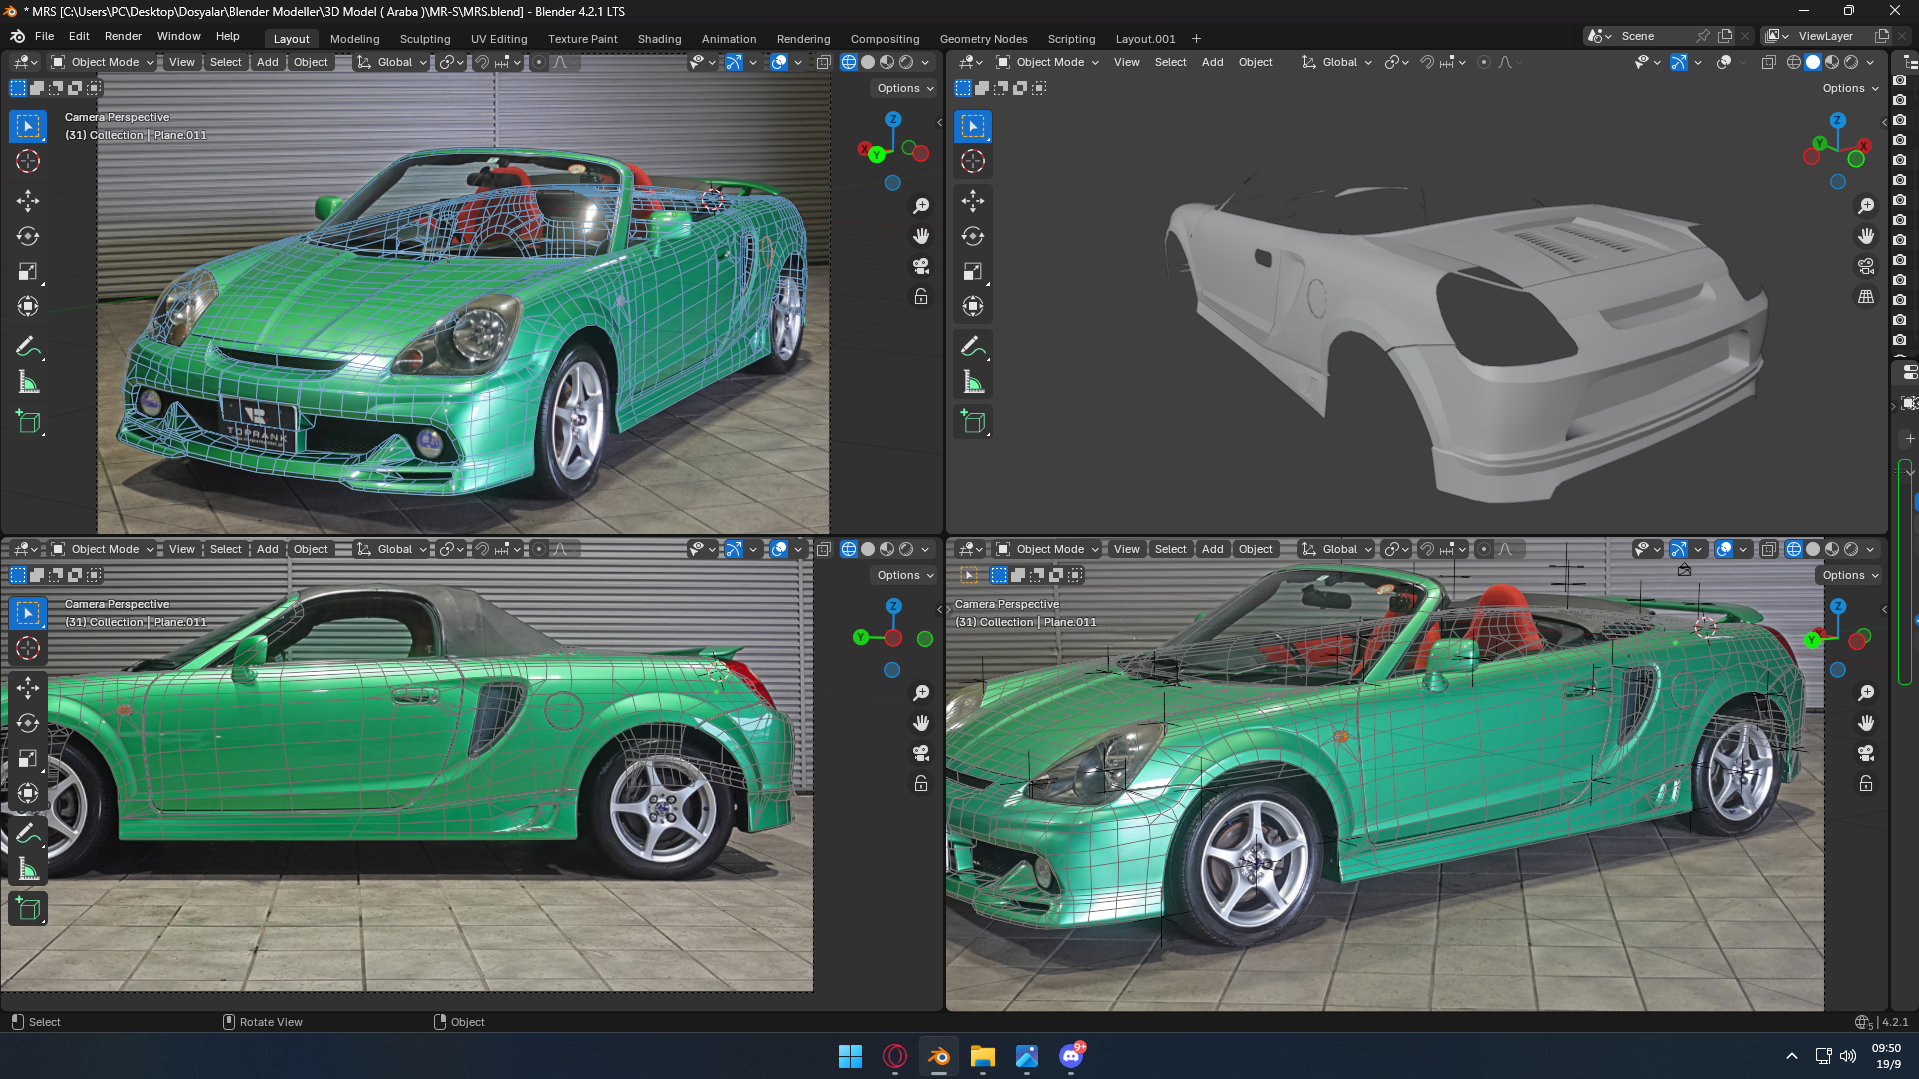Click Select in top-right viewport header
Screen dimensions: 1919x1079
click(x=1170, y=62)
